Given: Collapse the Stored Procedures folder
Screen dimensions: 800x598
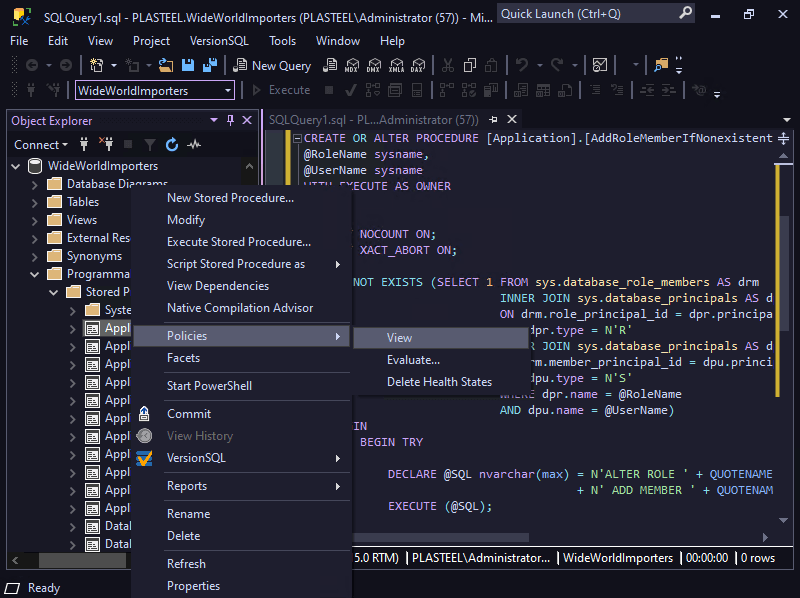Looking at the screenshot, I should coord(54,292).
